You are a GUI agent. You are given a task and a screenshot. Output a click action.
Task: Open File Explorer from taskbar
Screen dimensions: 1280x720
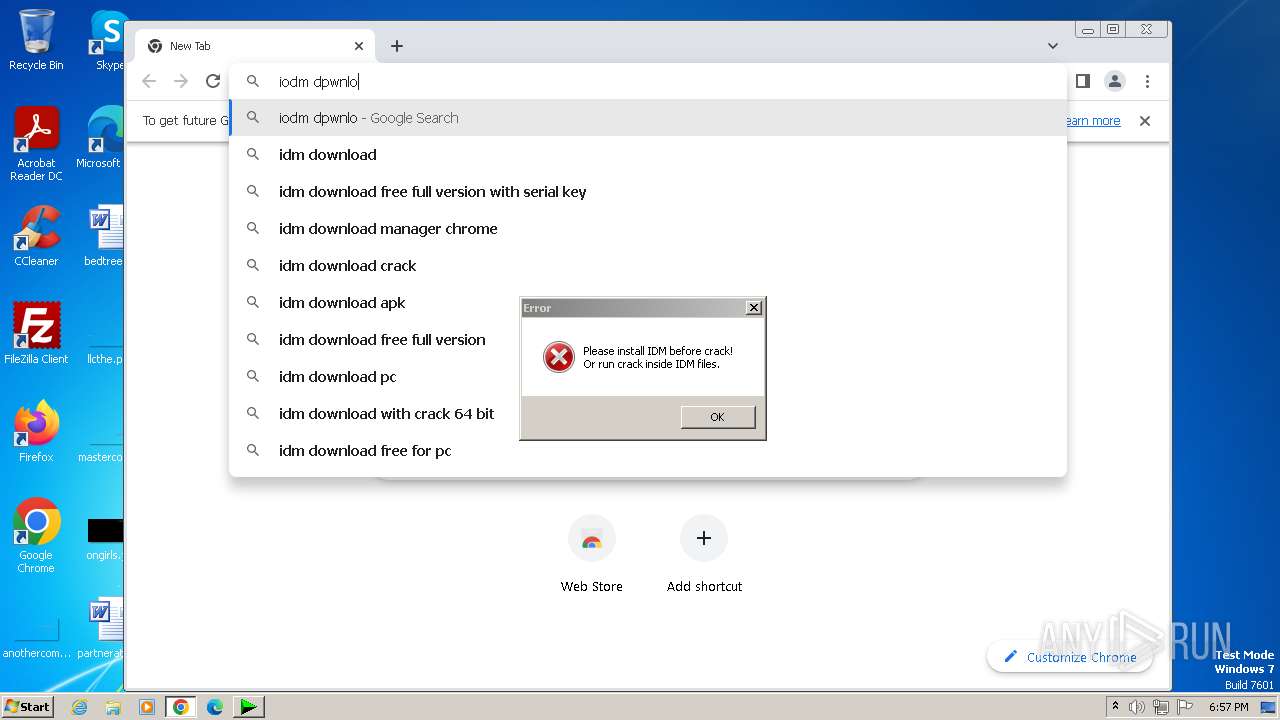(113, 707)
